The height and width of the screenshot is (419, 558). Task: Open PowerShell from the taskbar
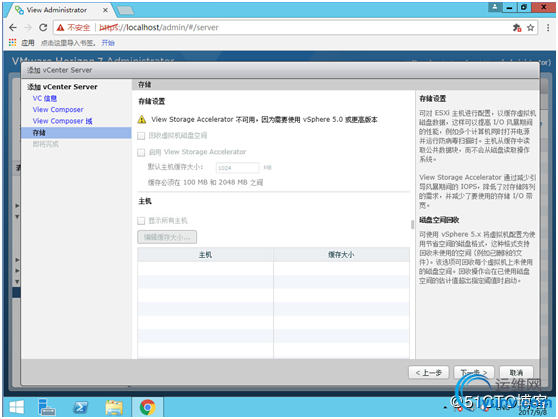[x=80, y=407]
